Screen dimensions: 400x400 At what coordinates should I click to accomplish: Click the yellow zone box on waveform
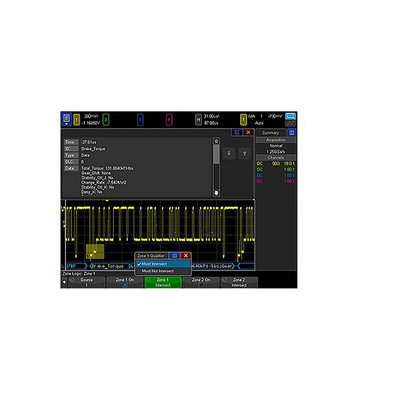(95, 252)
